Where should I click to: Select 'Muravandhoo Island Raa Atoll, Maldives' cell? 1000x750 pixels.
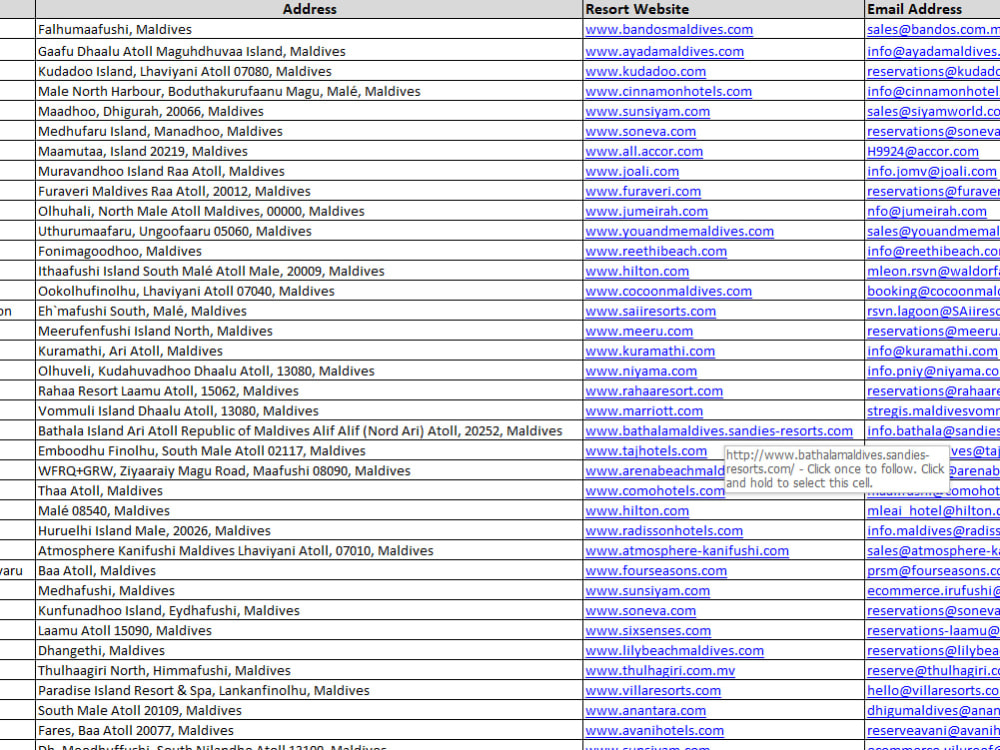[x=309, y=171]
